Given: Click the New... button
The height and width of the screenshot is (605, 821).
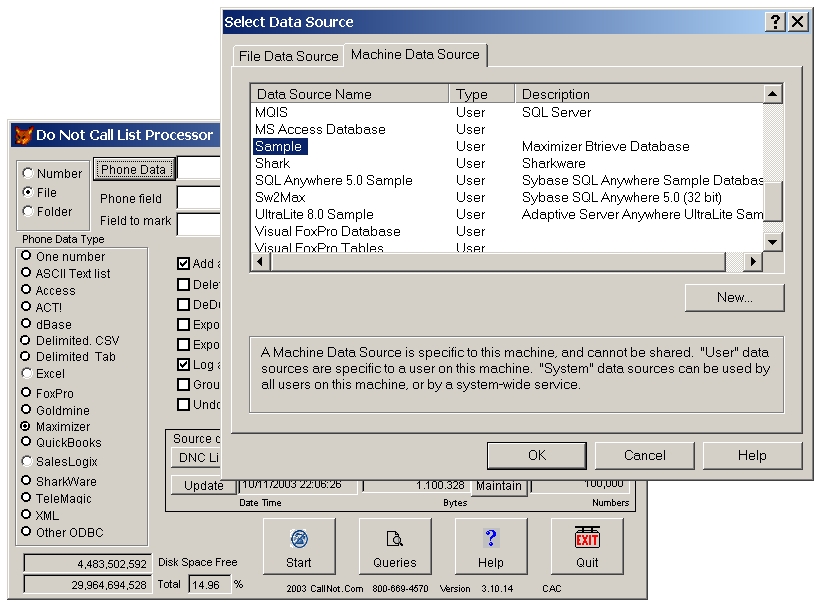Looking at the screenshot, I should point(735,298).
